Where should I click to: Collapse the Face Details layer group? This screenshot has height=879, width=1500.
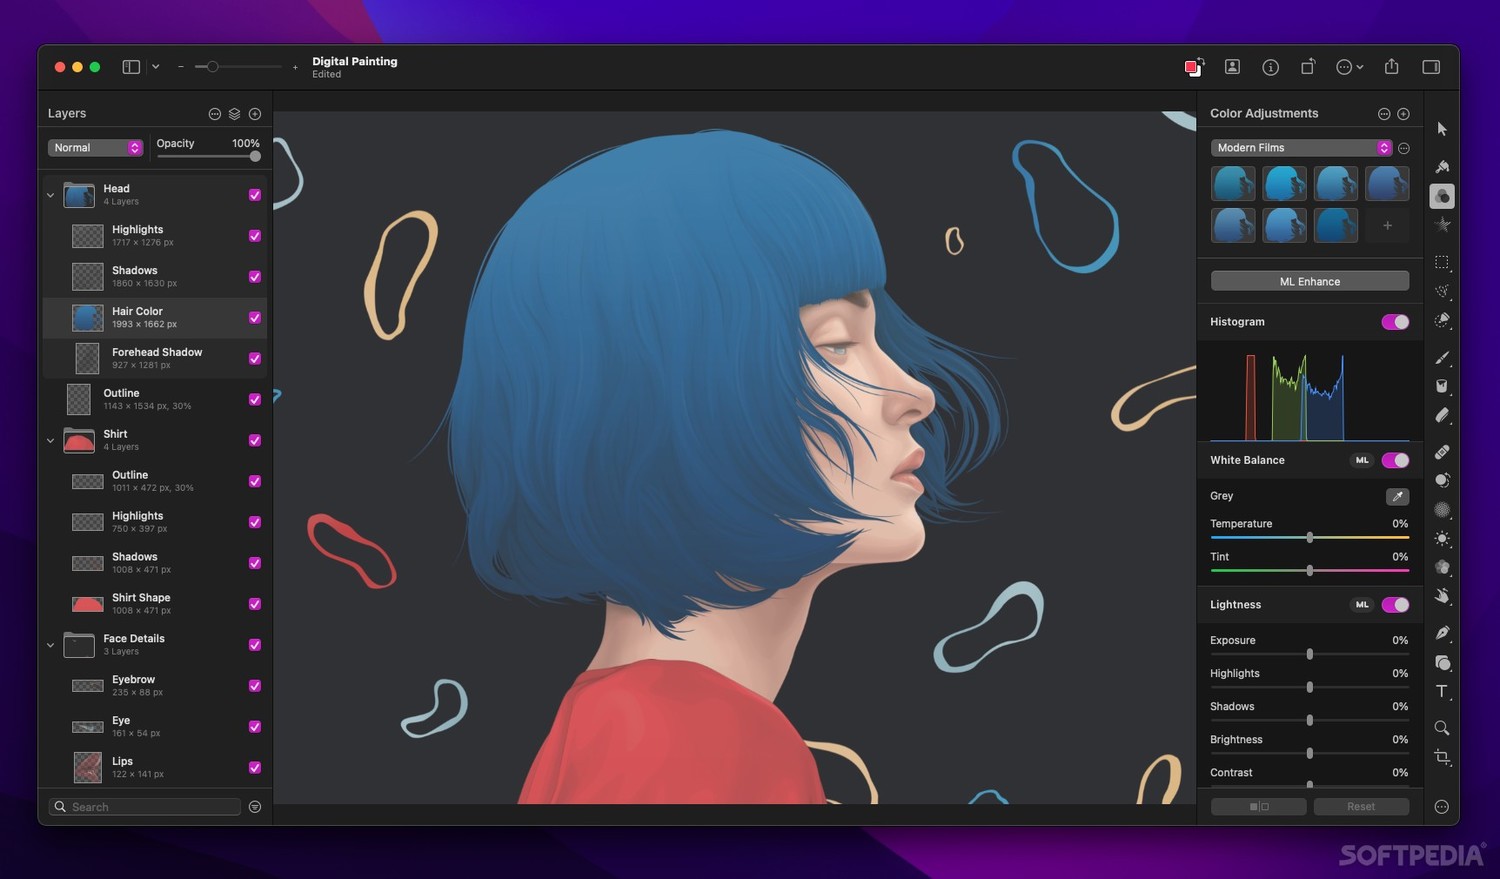click(x=51, y=645)
